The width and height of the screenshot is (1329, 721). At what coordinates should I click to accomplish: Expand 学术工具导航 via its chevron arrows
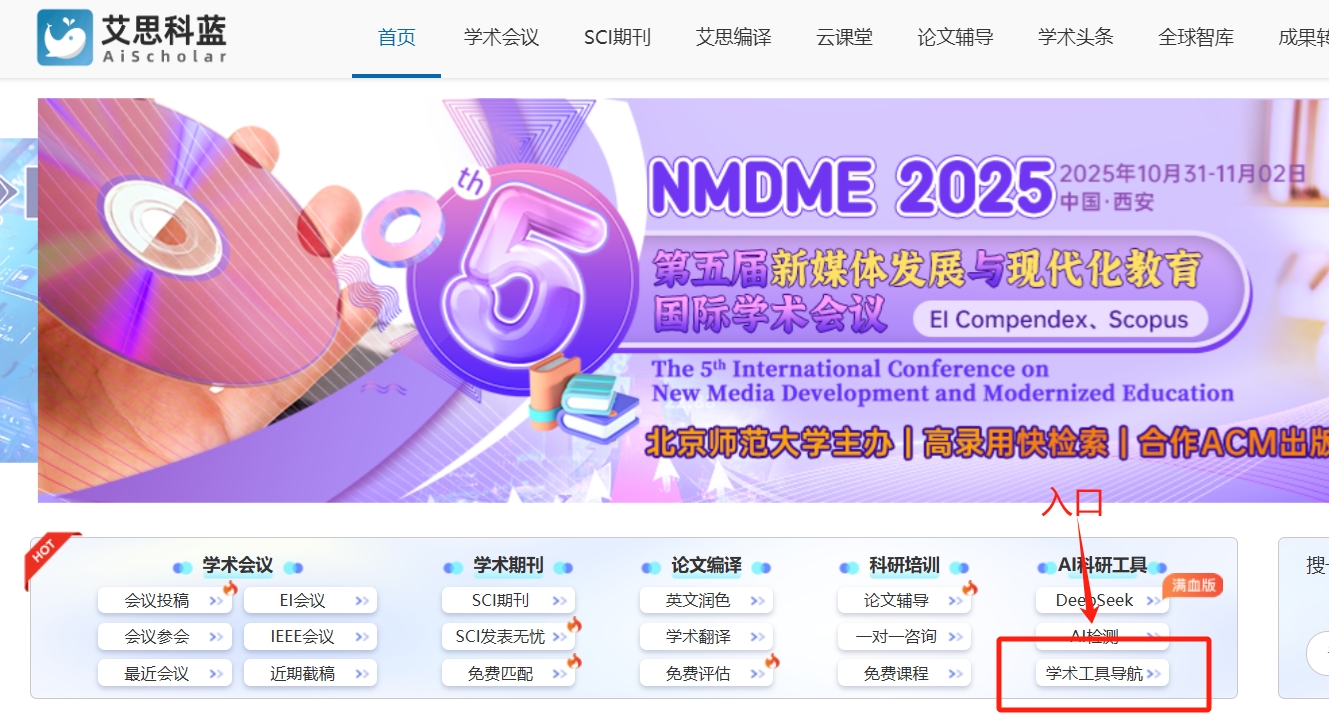(1154, 673)
